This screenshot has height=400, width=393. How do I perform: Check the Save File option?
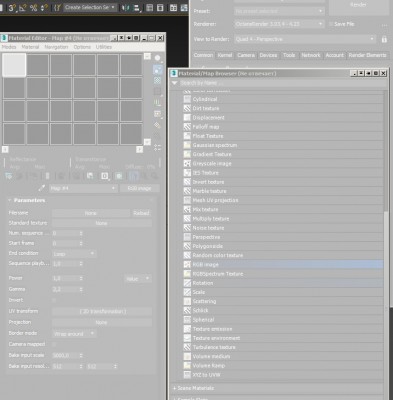(x=331, y=24)
